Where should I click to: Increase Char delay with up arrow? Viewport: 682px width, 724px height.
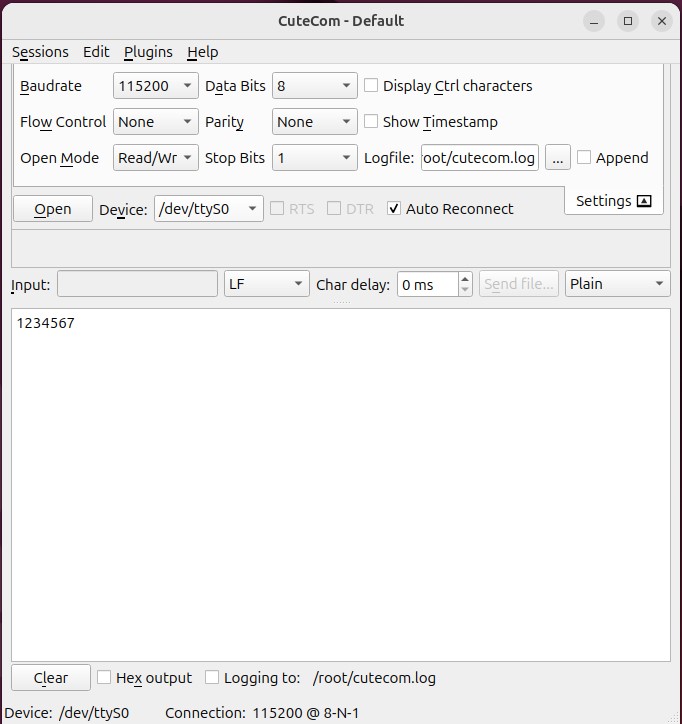pos(465,278)
